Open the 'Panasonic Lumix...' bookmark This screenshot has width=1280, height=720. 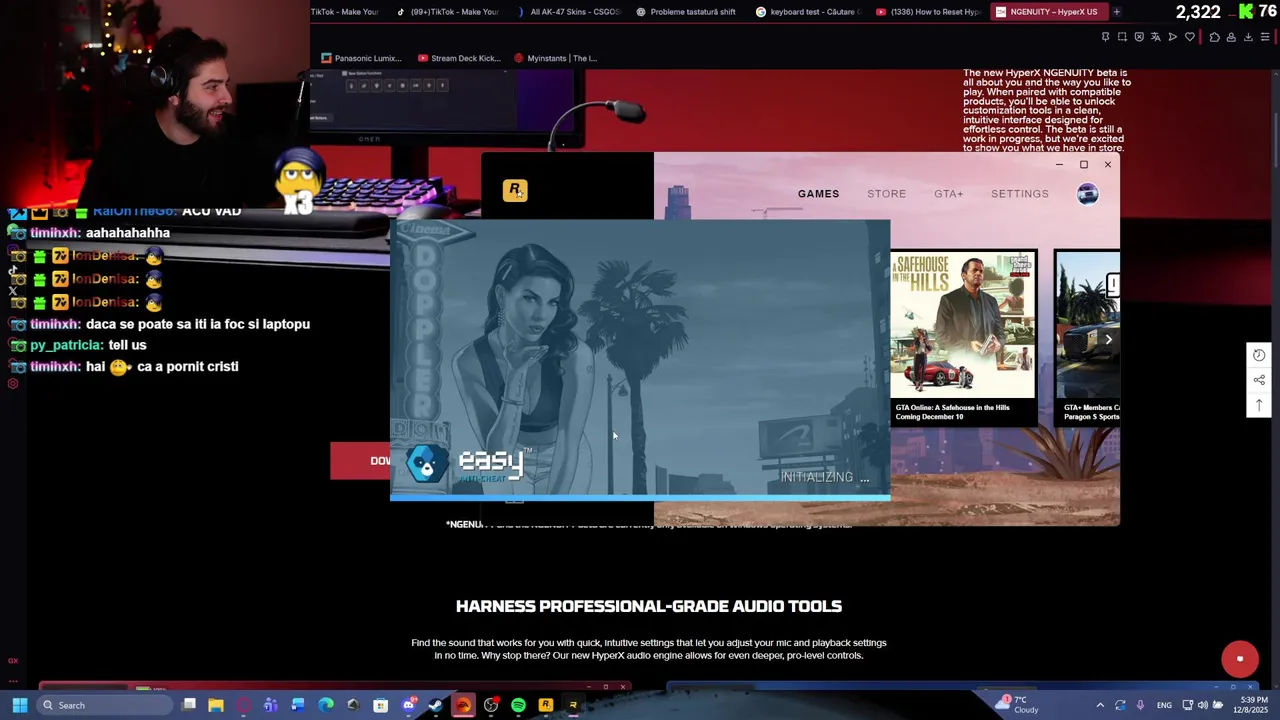(361, 58)
